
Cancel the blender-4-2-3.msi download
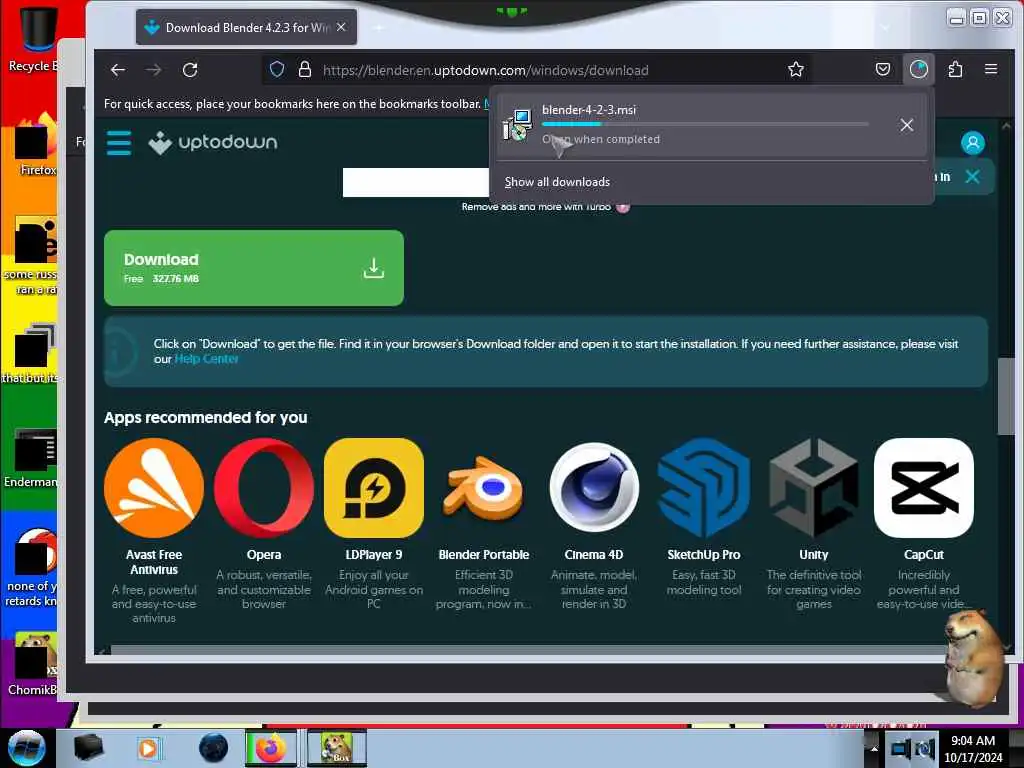point(906,125)
